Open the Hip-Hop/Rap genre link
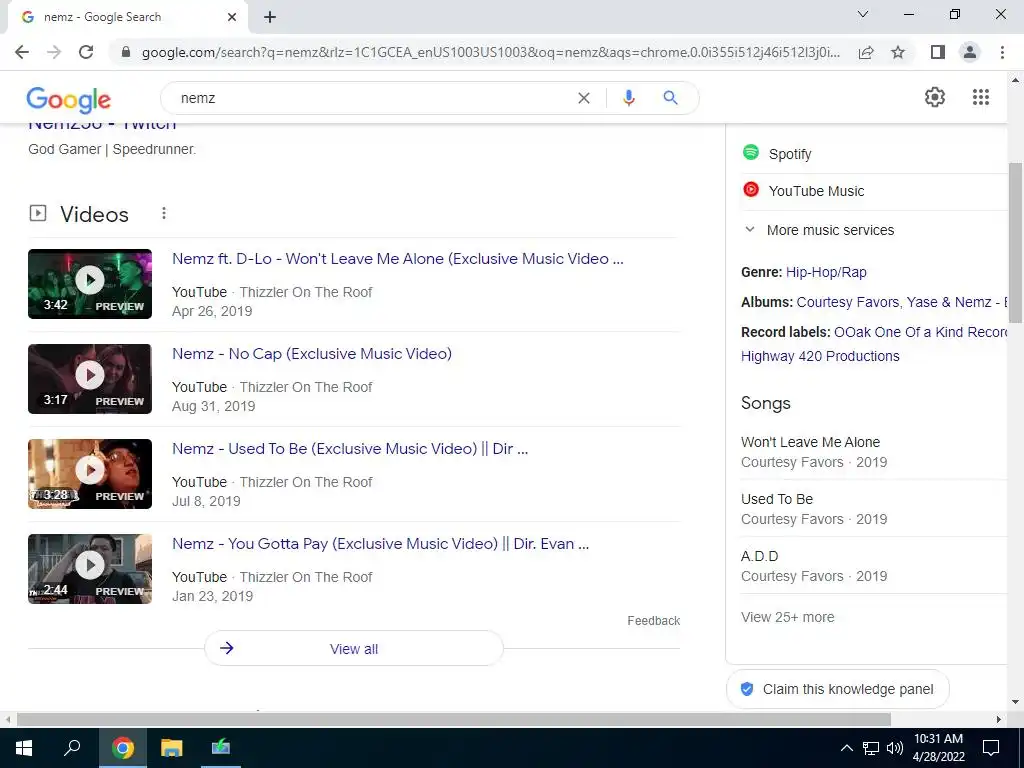Image resolution: width=1024 pixels, height=768 pixels. click(x=826, y=272)
